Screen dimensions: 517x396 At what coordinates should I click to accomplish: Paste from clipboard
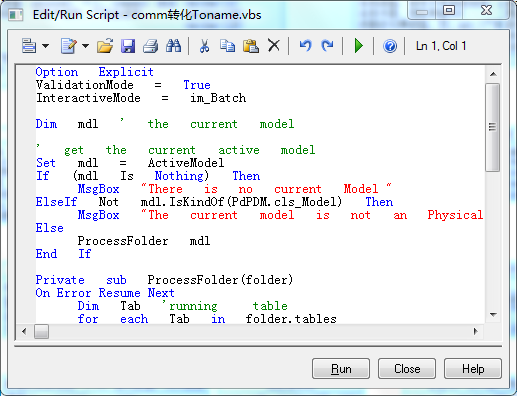251,46
